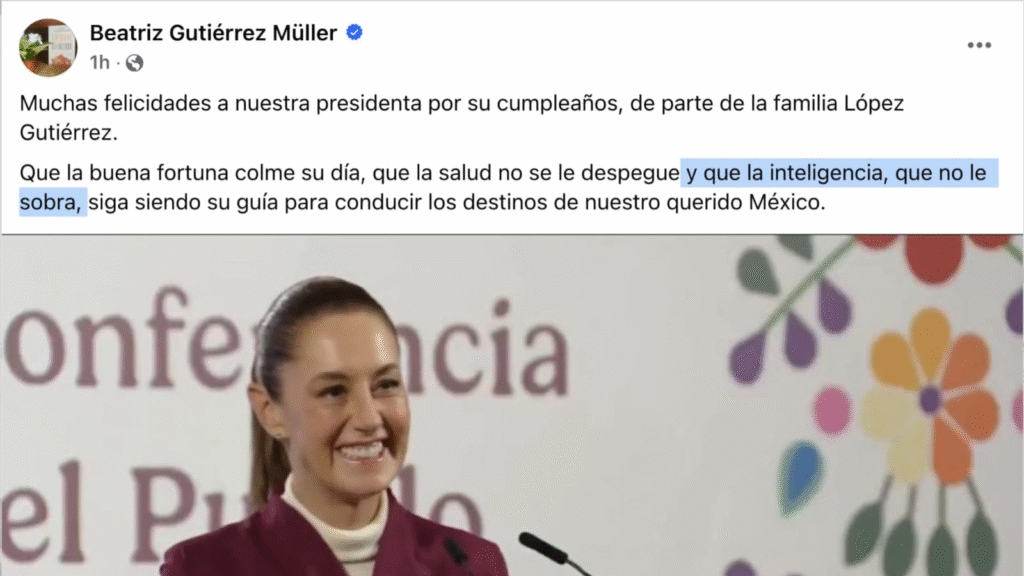Image resolution: width=1024 pixels, height=576 pixels.
Task: Click the word "México." ending the post
Action: 787,202
